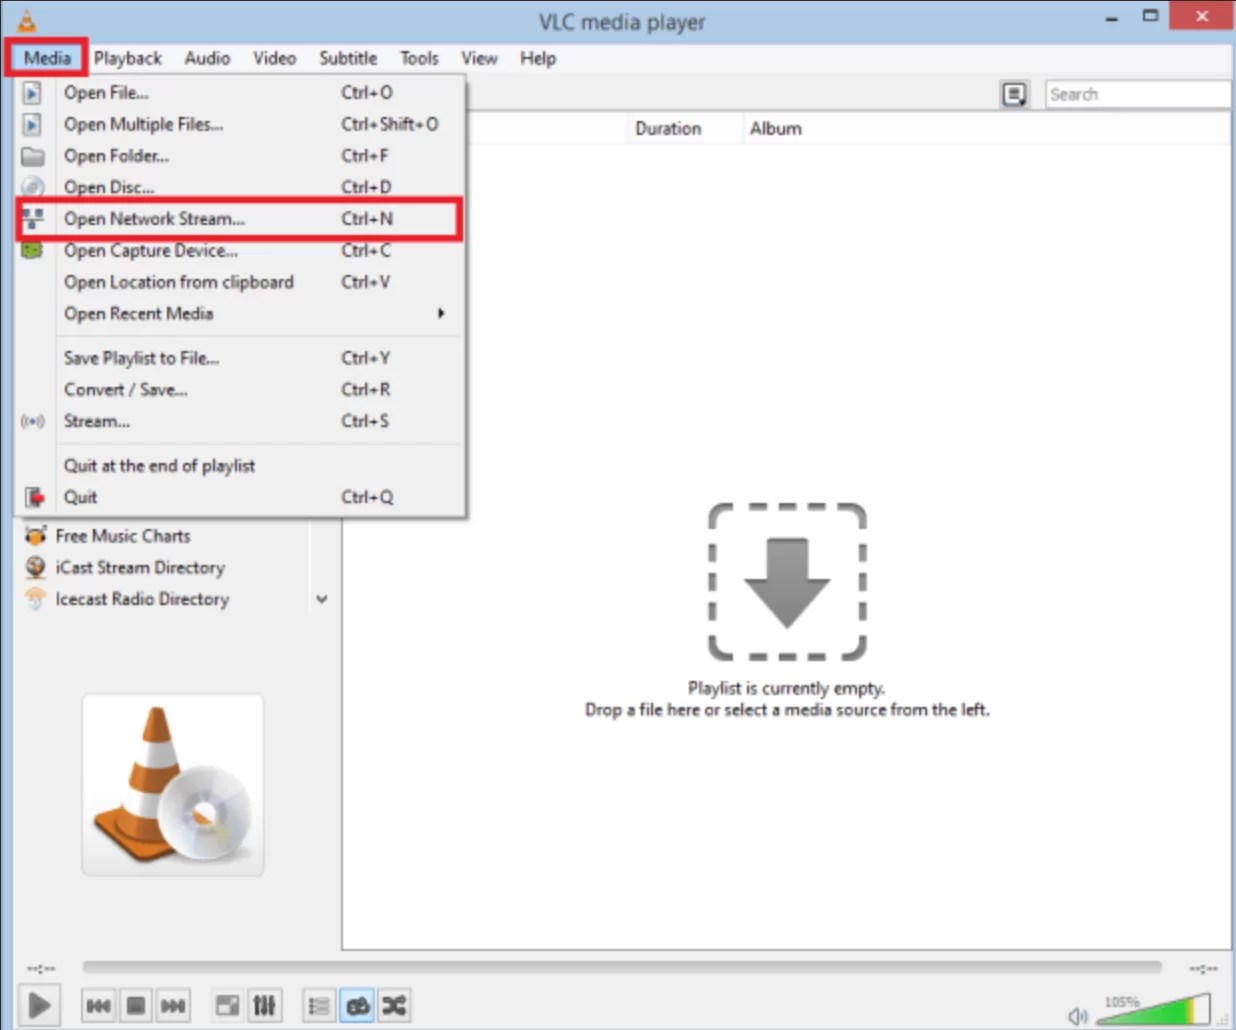Open the Tools menu
The height and width of the screenshot is (1030, 1236).
point(418,58)
